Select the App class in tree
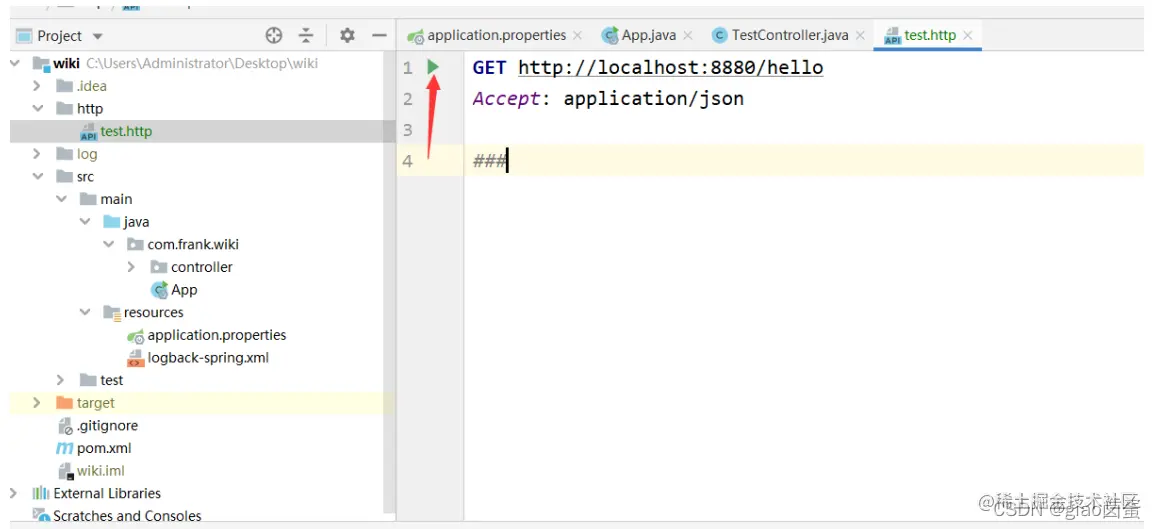 pos(184,290)
